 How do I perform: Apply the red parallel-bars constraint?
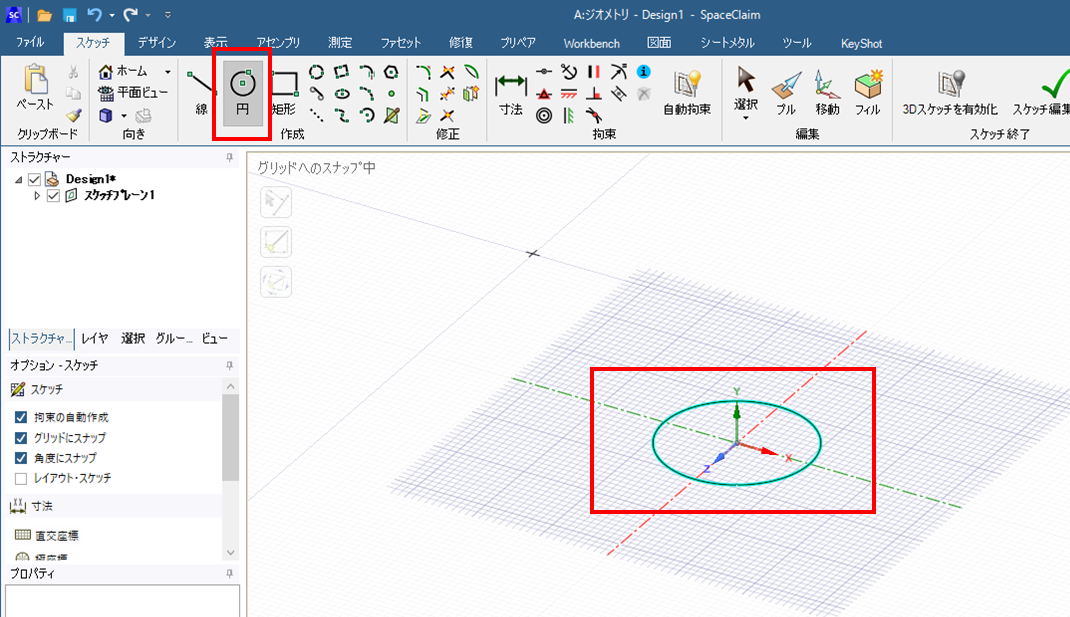pos(594,72)
